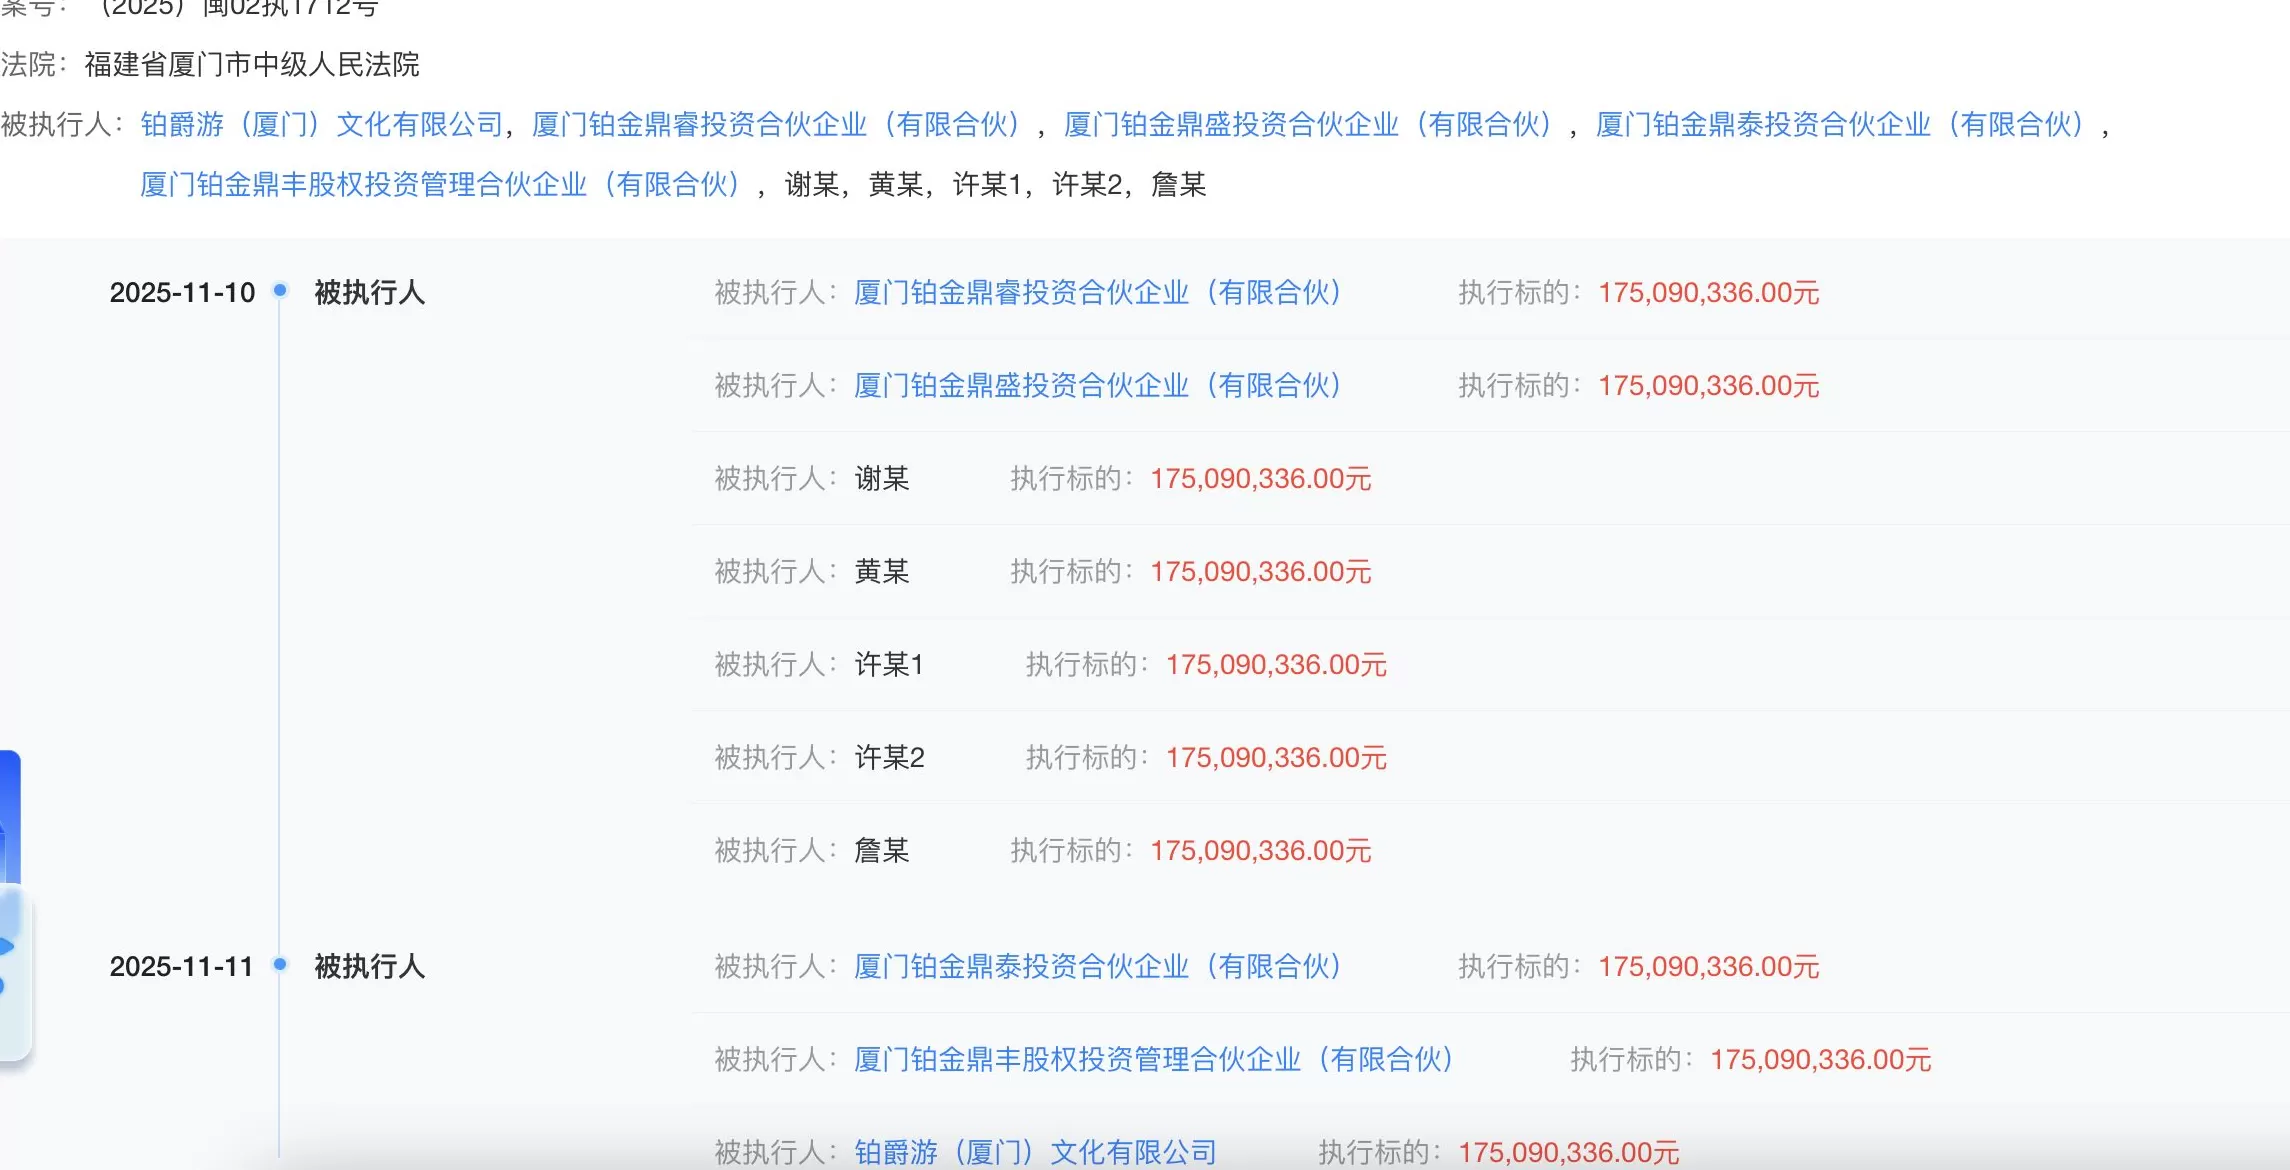The image size is (2290, 1170).
Task: Click 厦门铂金鼎泰 link under 2025-11-11
Action: coord(1096,967)
